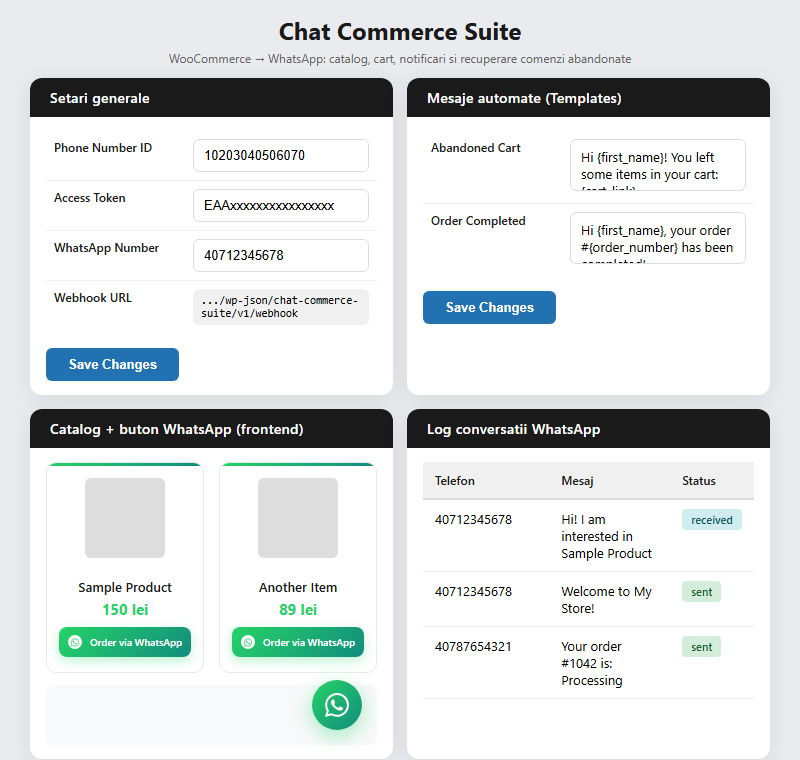Image resolution: width=800 pixels, height=760 pixels.
Task: Click the Order Completed label
Action: click(x=478, y=221)
